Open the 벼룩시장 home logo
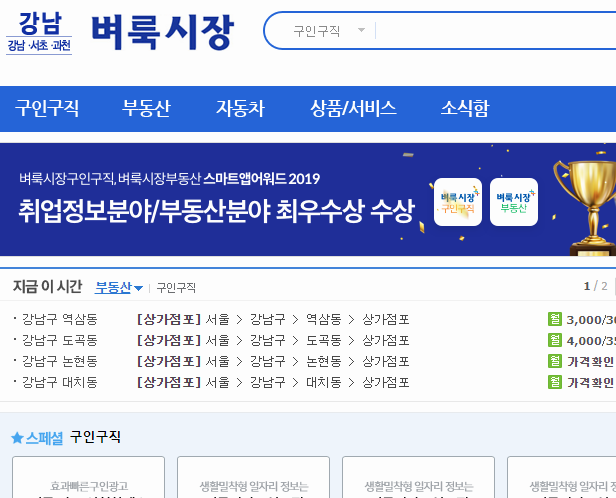616x498 pixels. (163, 33)
